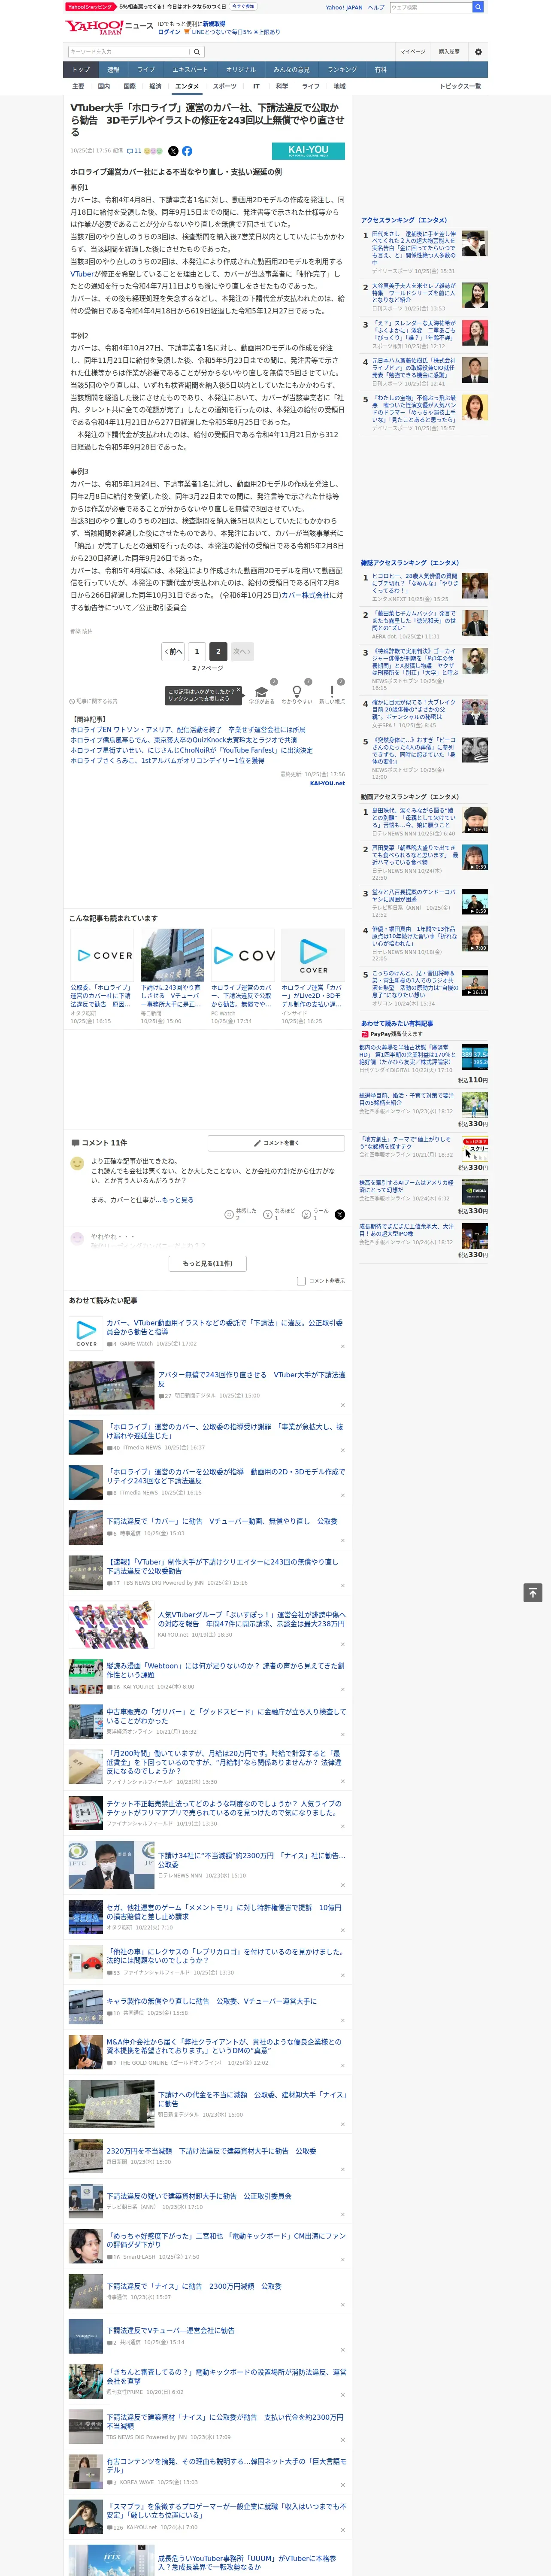Click the yellow avatar of first commenter
The image size is (551, 2576).
point(77,1164)
